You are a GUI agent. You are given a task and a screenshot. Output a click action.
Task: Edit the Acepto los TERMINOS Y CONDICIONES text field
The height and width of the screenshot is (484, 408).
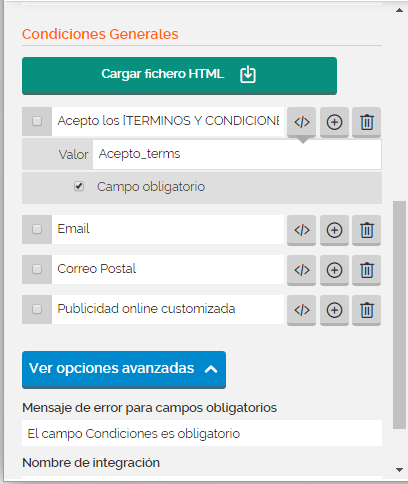[168, 121]
